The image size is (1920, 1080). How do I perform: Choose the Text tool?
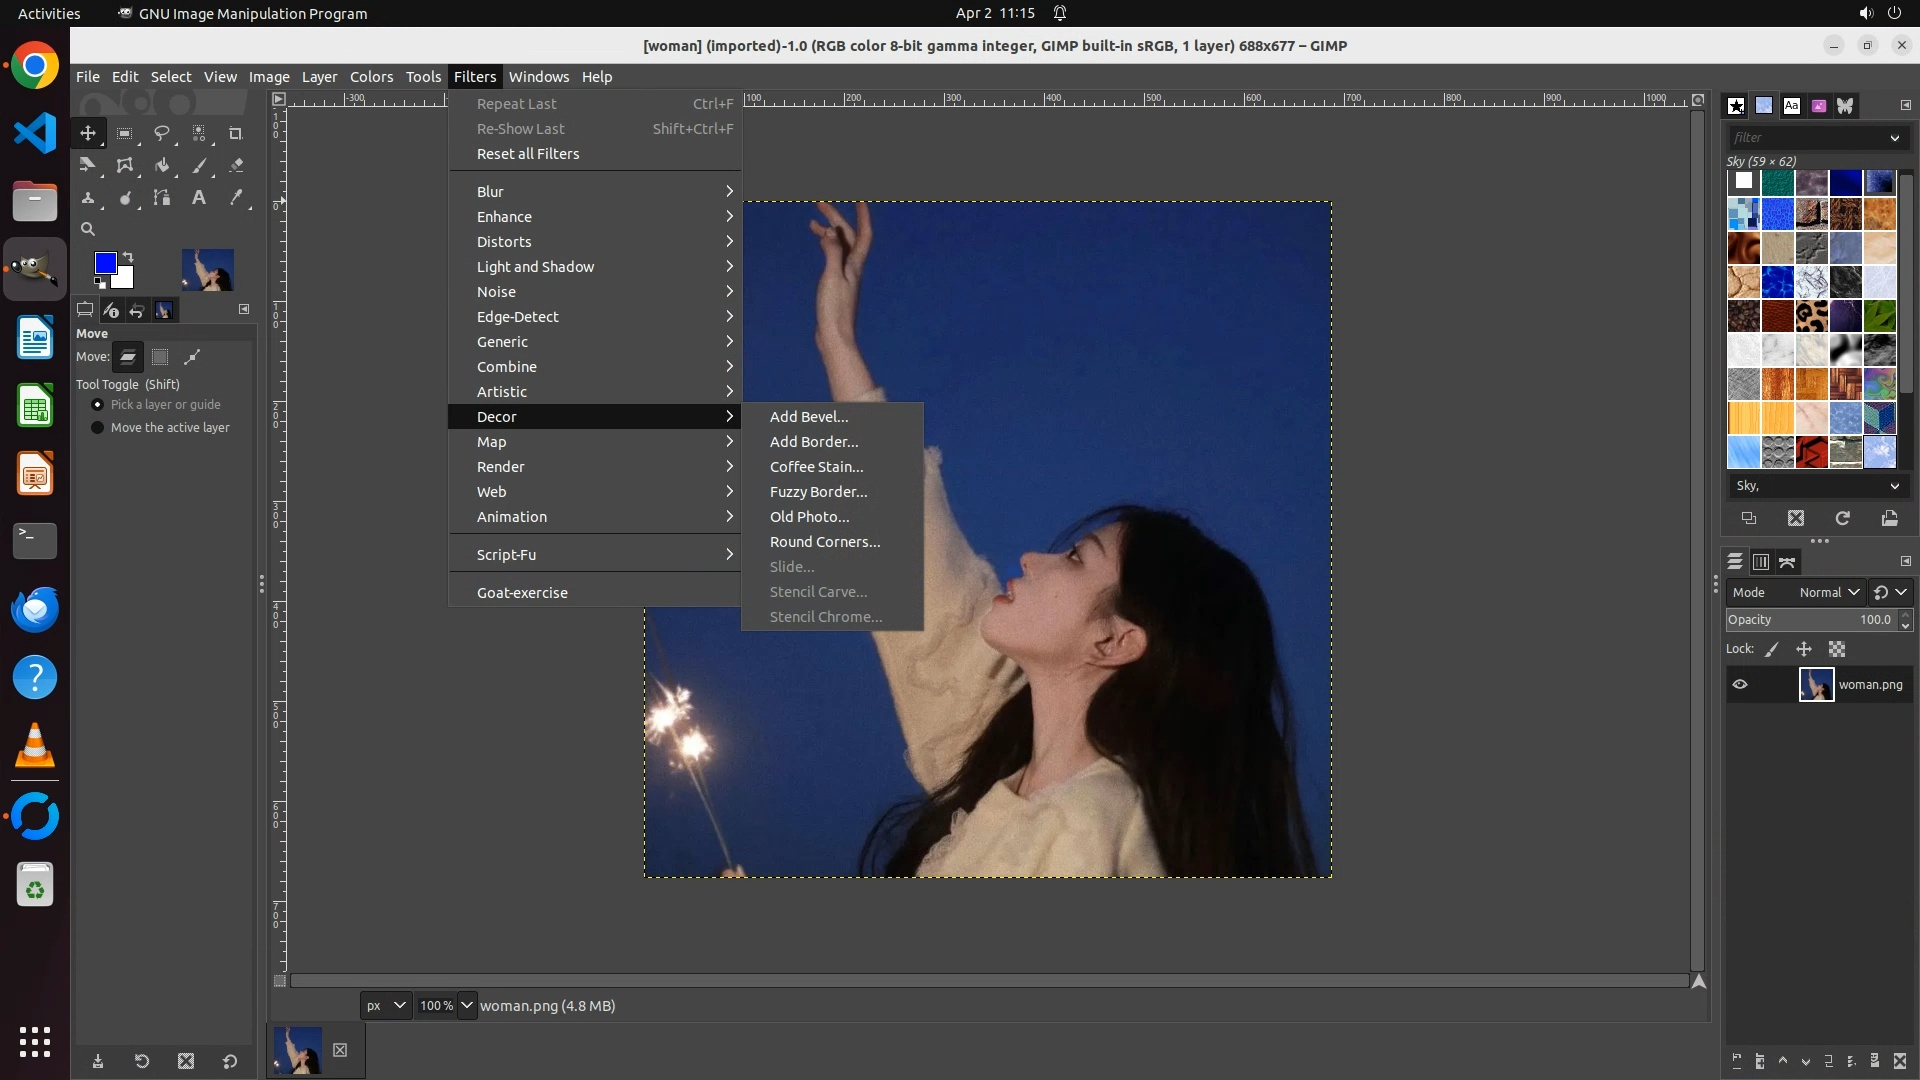[x=199, y=198]
